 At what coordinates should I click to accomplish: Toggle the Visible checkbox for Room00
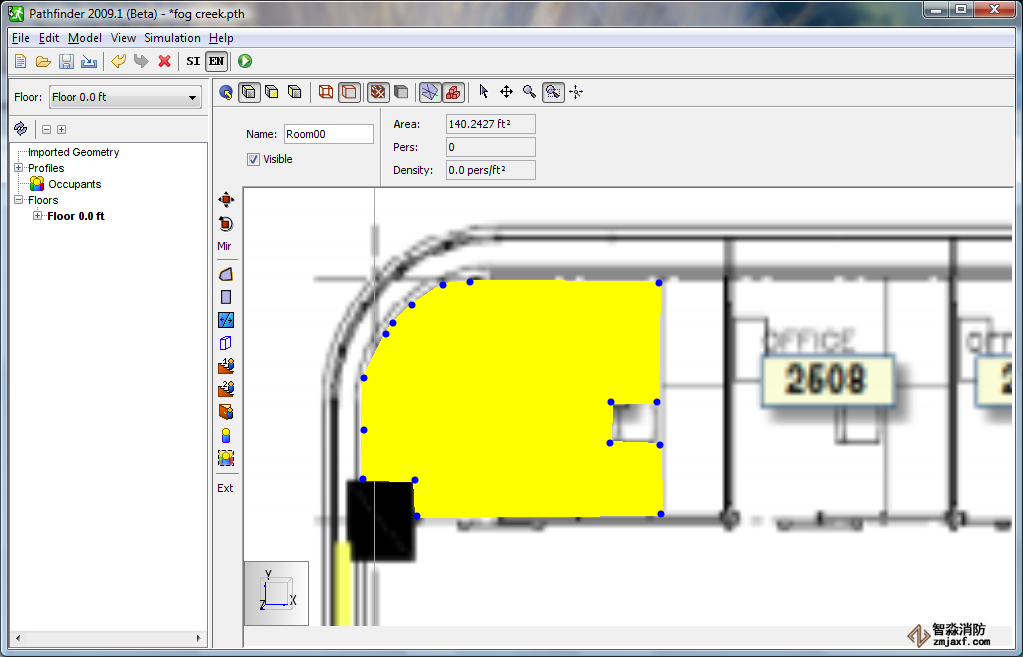253,159
